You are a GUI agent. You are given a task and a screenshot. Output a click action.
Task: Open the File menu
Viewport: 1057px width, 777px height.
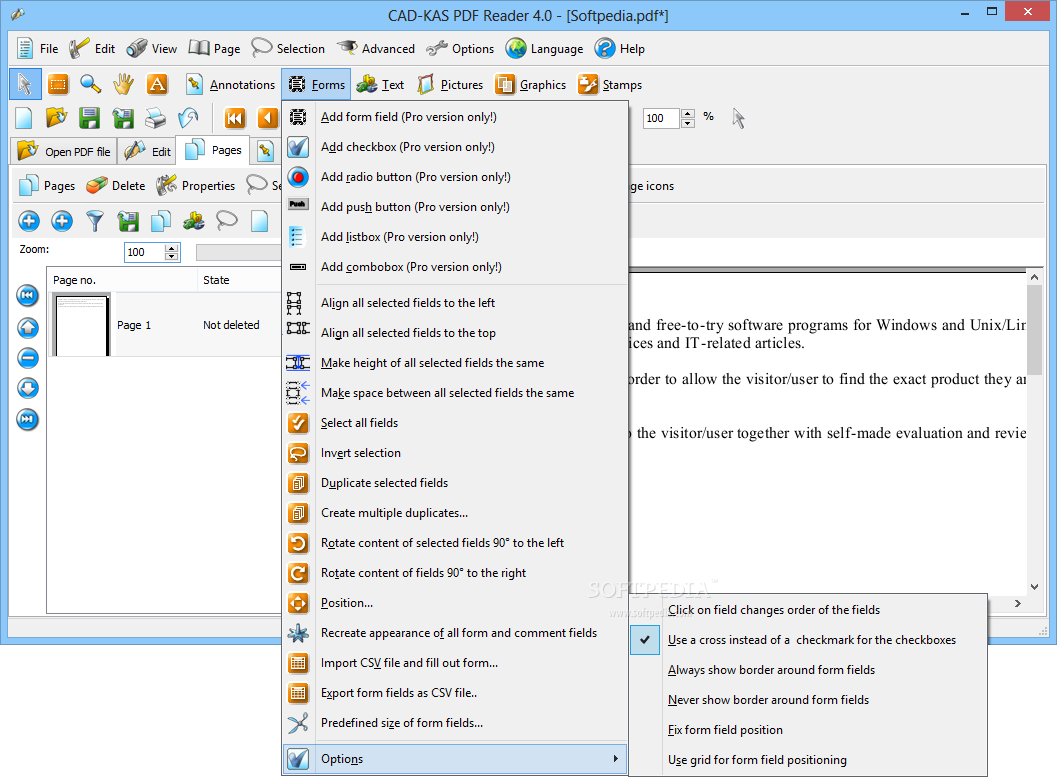(36, 49)
